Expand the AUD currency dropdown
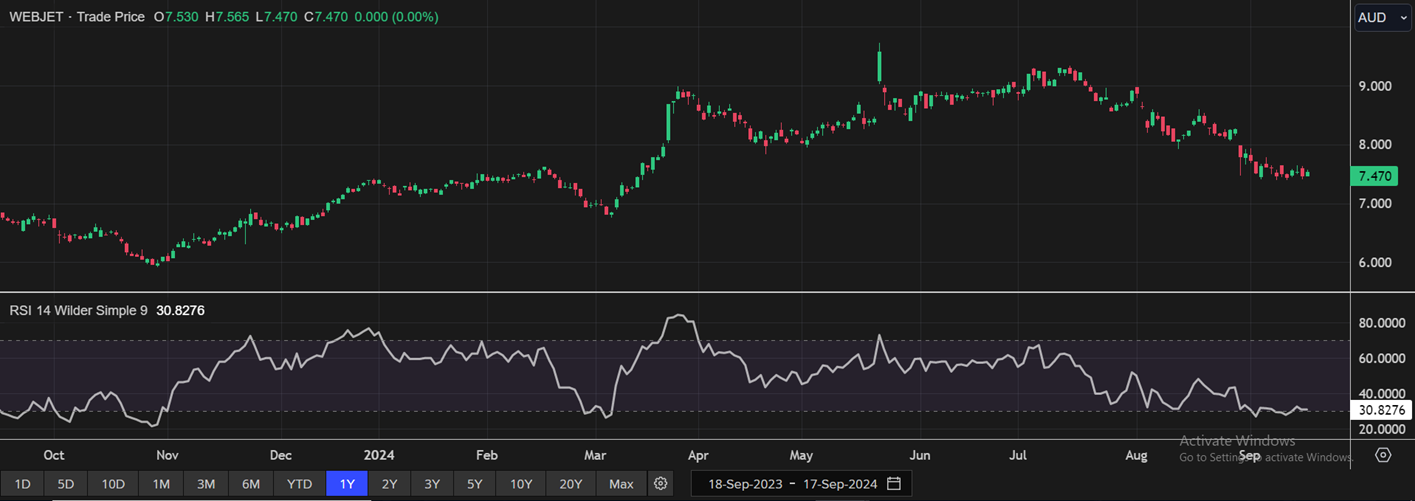This screenshot has width=1415, height=501. [x=1383, y=18]
